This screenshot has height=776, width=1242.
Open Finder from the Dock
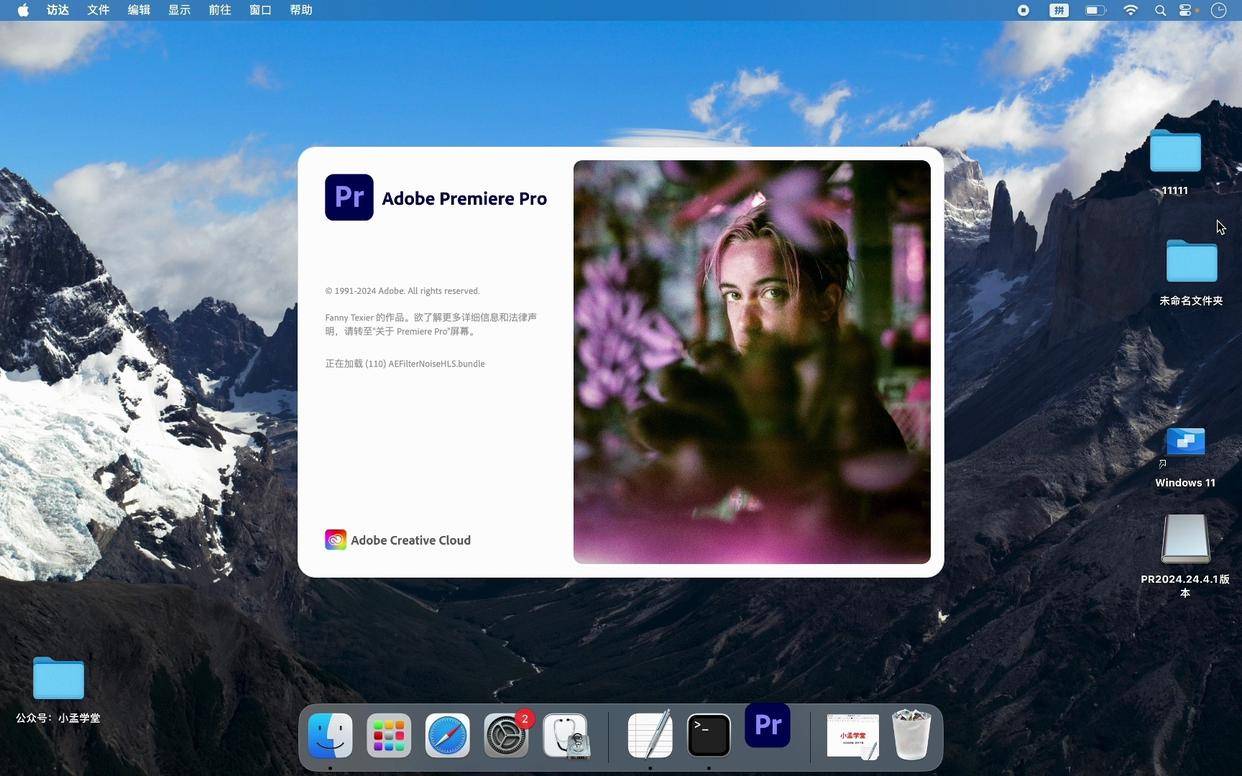coord(330,736)
